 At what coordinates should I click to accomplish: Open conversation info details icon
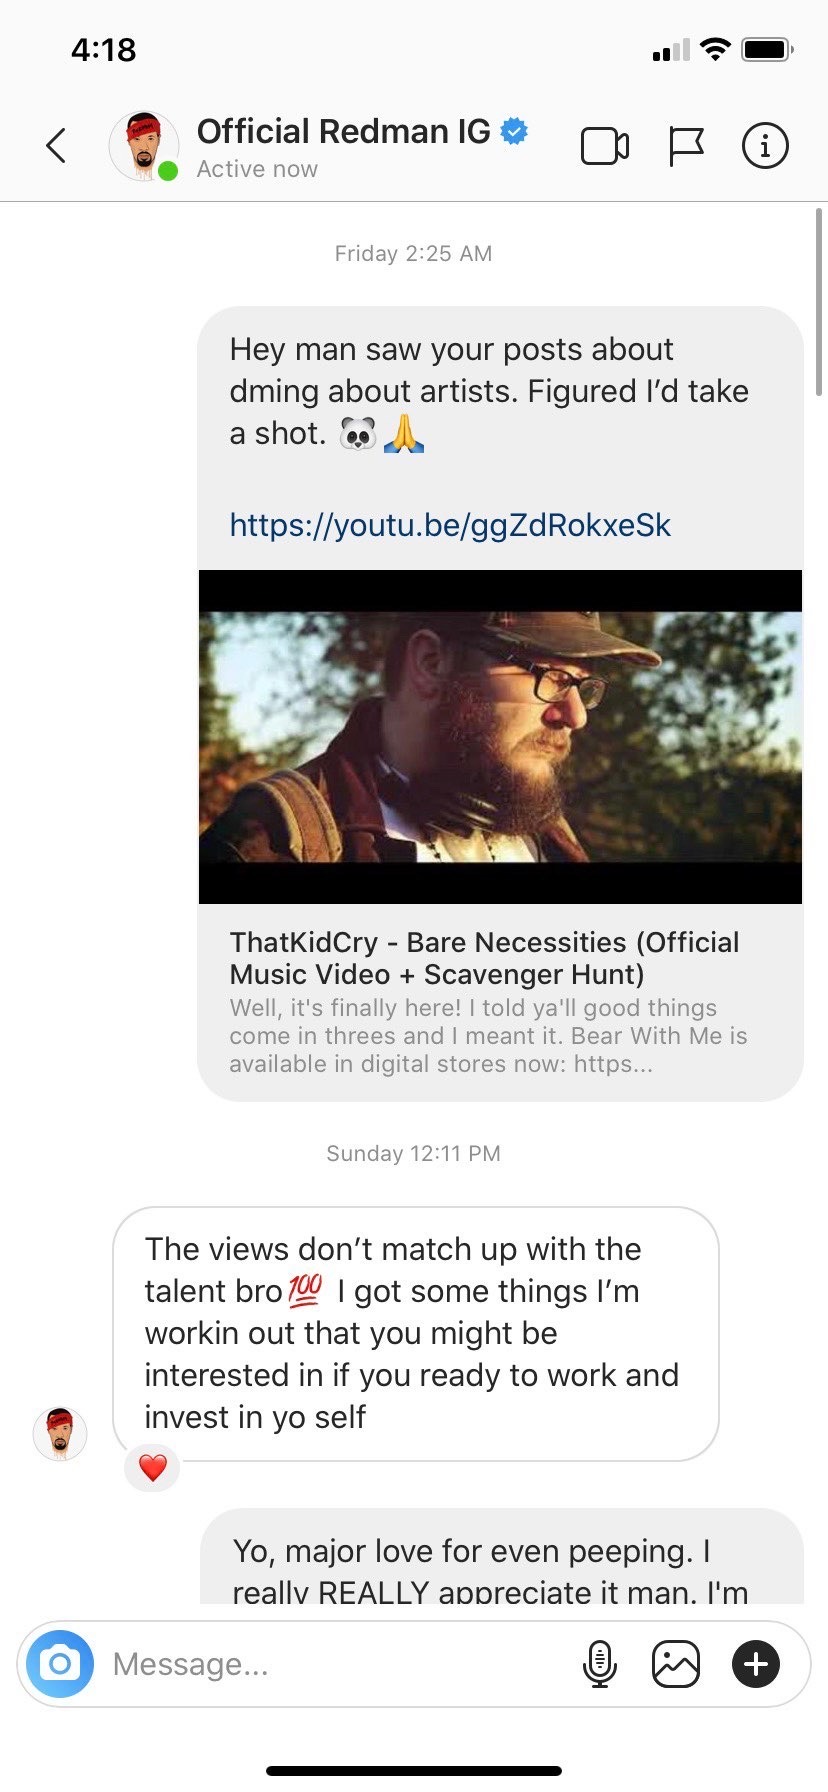[765, 146]
